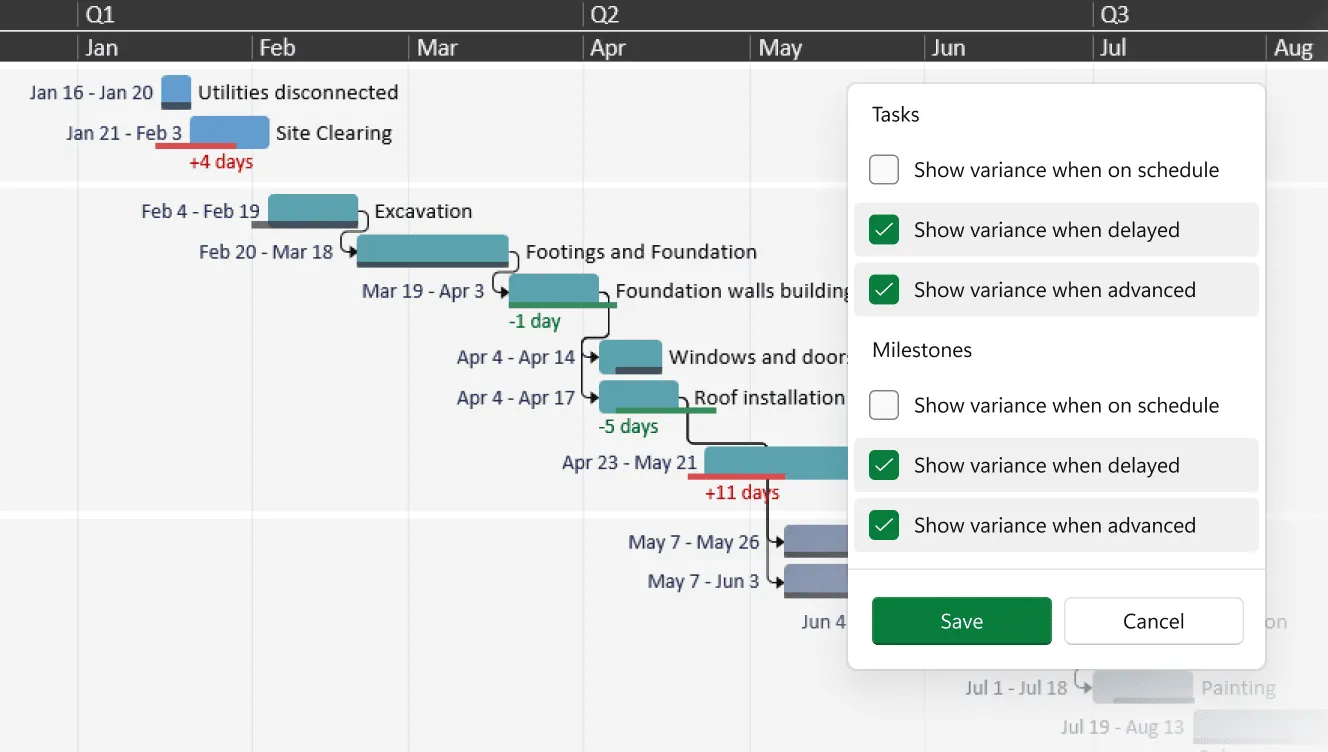This screenshot has width=1328, height=752.
Task: Disable "Show variance when delayed" for Tasks
Action: coord(883,229)
